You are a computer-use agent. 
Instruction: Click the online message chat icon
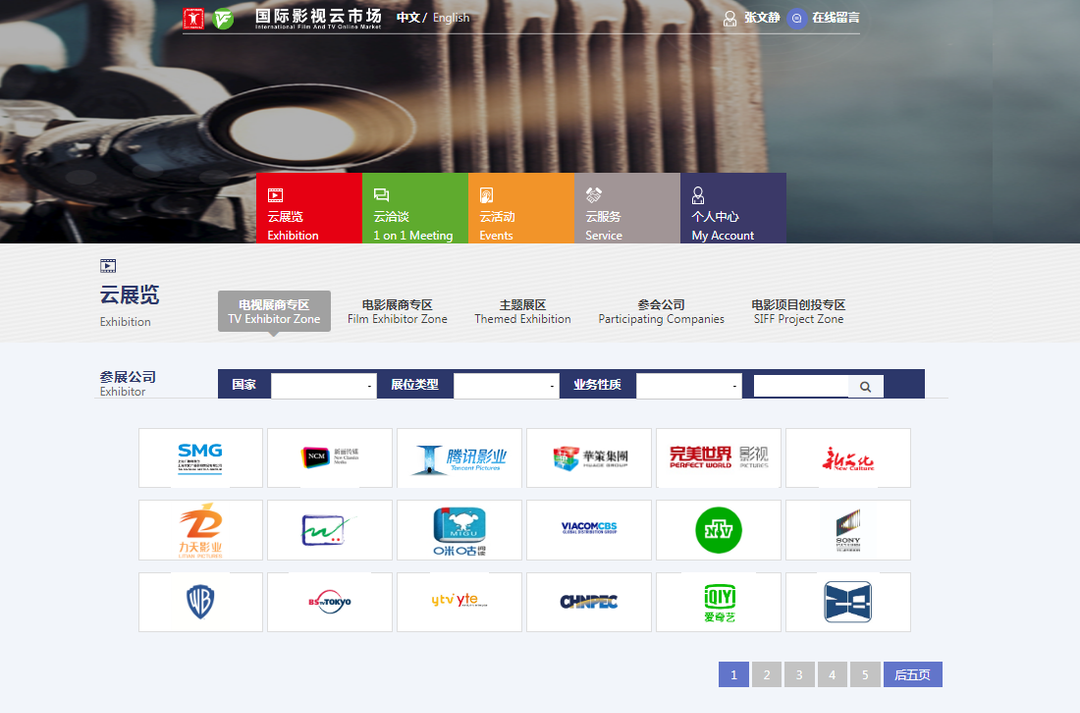797,18
